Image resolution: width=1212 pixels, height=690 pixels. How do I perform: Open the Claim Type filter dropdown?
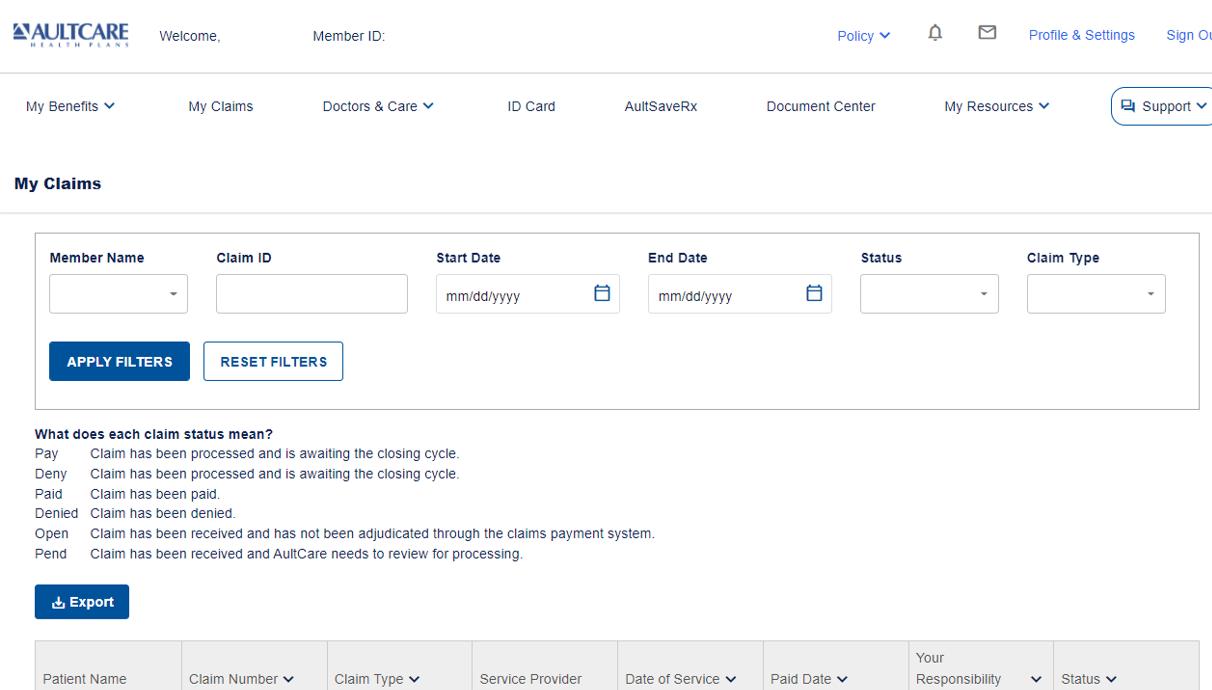[x=1096, y=294]
